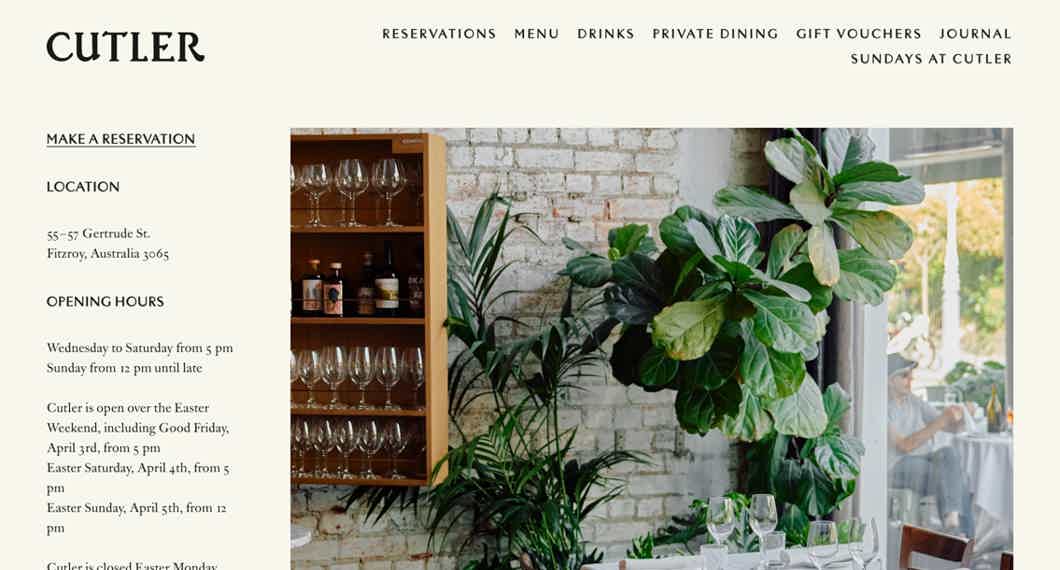Open the Menu nav item
This screenshot has height=570, width=1060.
pos(537,34)
